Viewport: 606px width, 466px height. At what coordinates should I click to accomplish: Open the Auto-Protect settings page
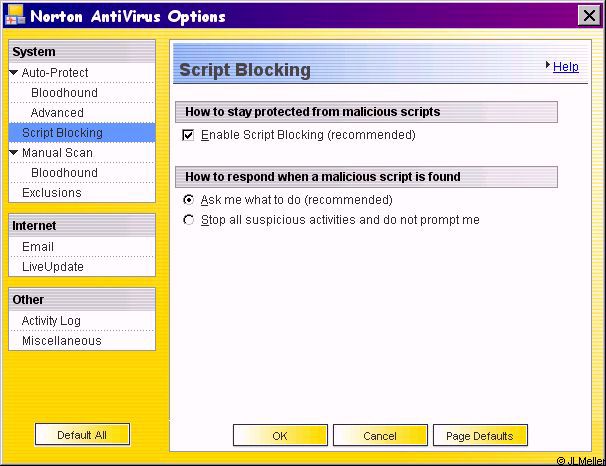tap(55, 73)
